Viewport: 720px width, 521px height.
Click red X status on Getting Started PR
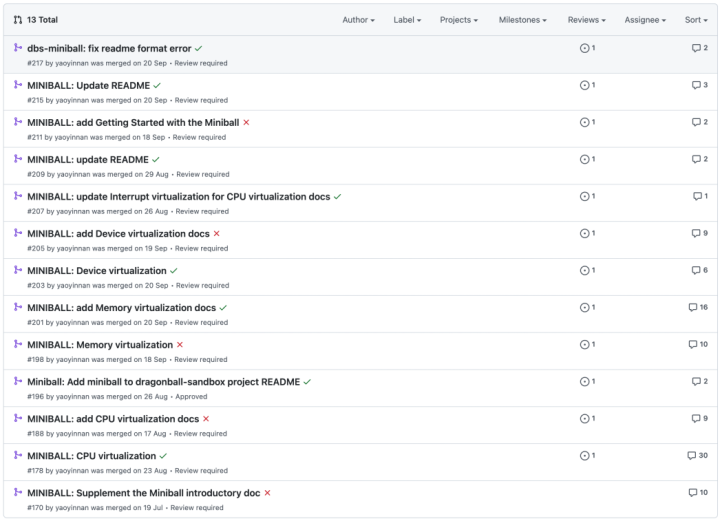tap(246, 122)
